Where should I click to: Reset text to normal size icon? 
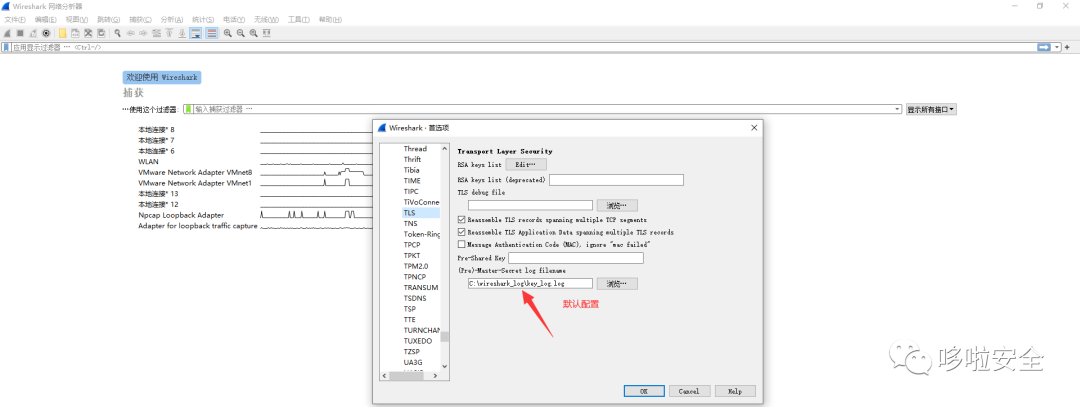[x=253, y=33]
